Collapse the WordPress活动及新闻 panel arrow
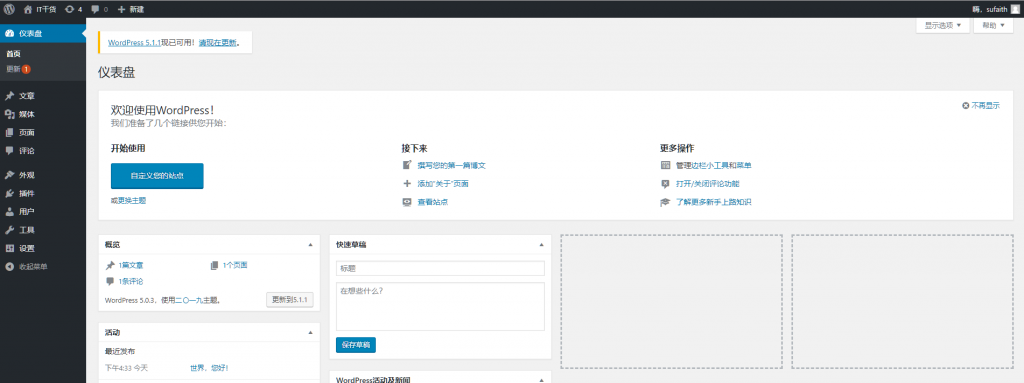Viewport: 1024px width, 383px height. coord(541,380)
